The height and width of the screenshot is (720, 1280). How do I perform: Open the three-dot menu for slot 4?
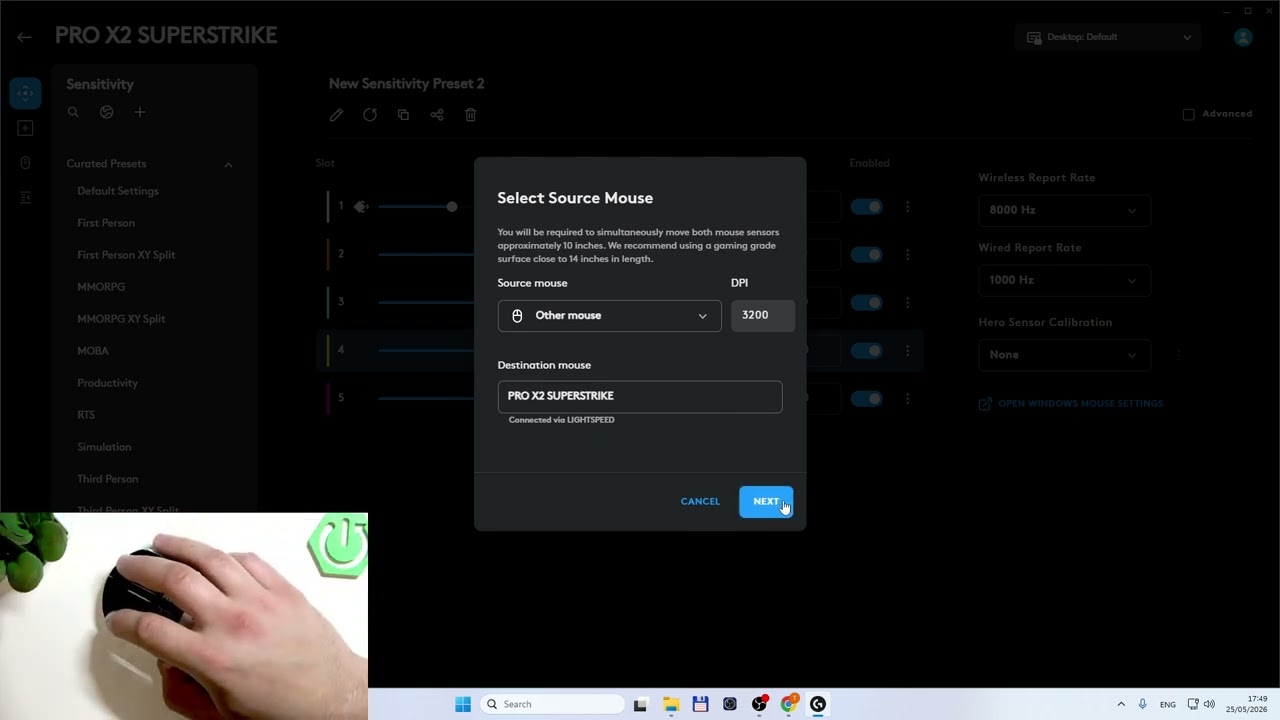[x=907, y=351]
